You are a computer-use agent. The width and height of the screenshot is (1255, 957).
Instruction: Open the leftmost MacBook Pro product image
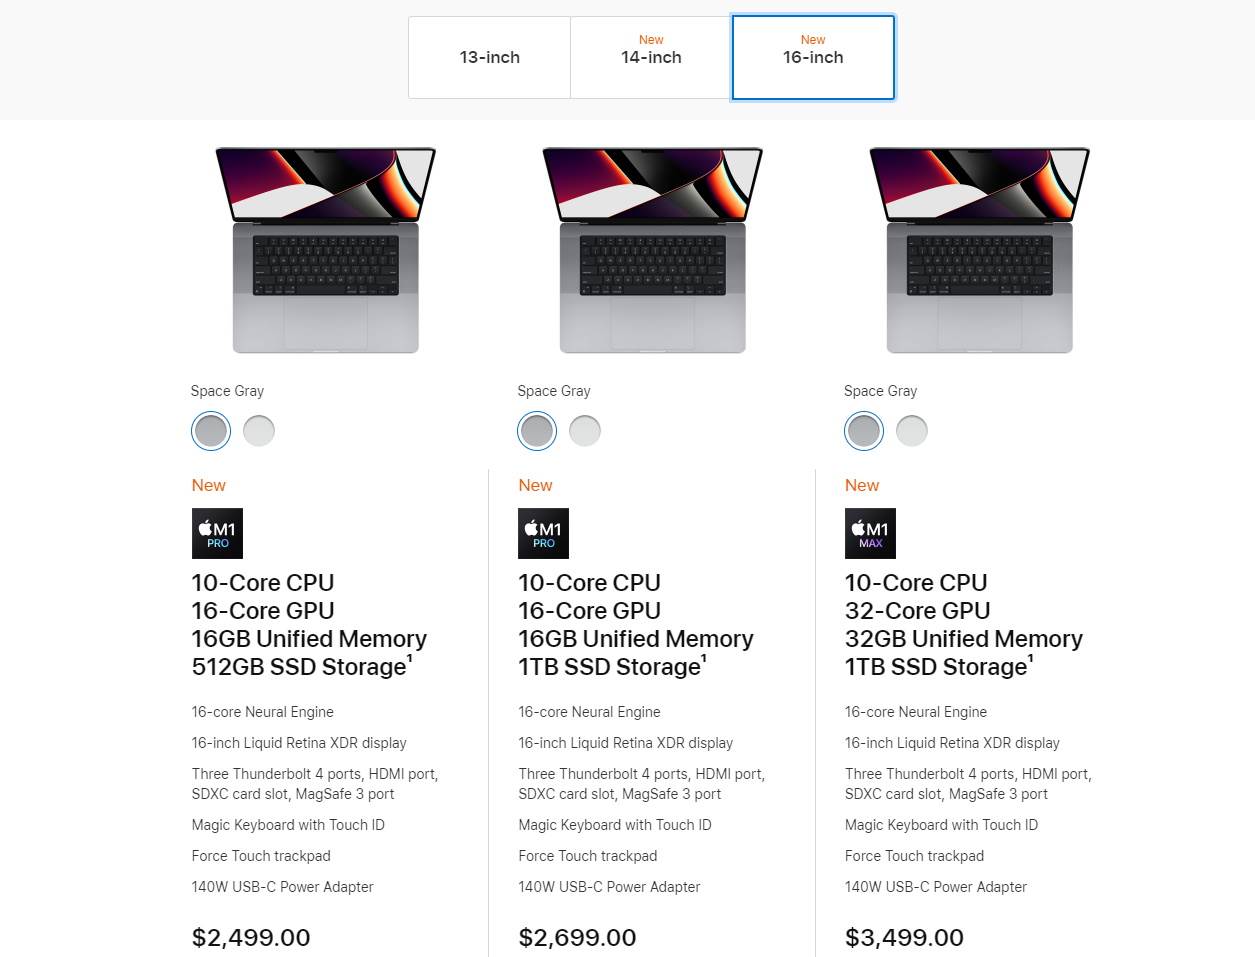(325, 250)
